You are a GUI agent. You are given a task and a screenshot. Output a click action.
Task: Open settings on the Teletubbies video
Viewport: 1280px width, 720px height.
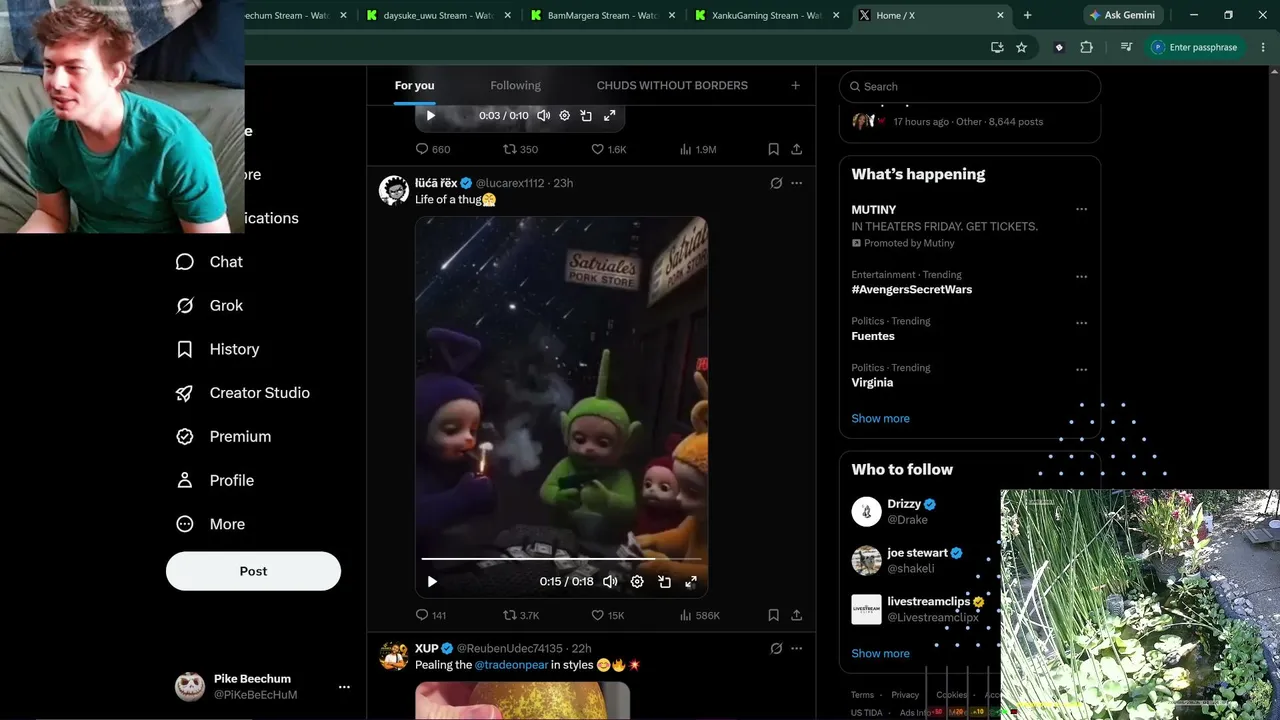(637, 581)
